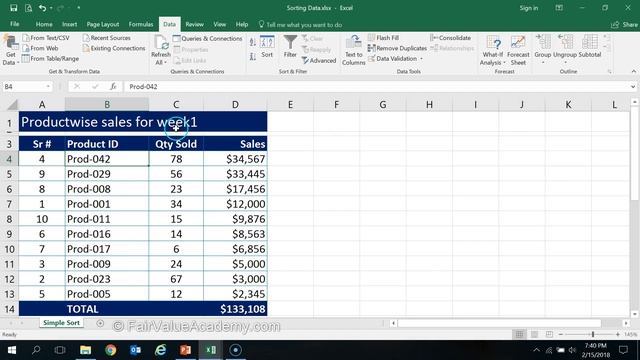The height and width of the screenshot is (360, 640).
Task: Sort Z to A descending
Action: 253,57
